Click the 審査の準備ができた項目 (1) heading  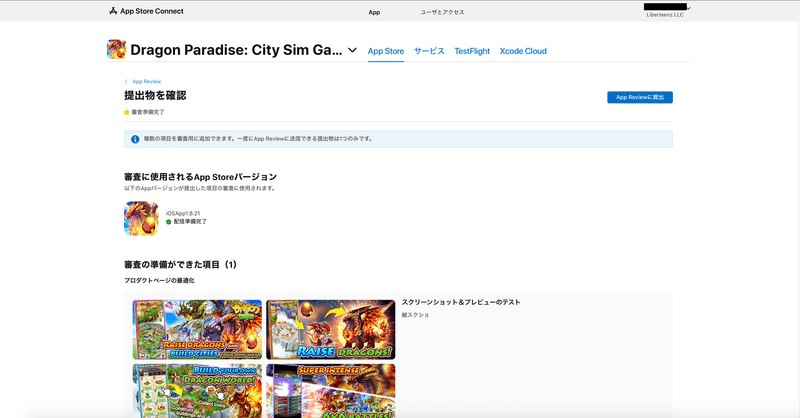pyautogui.click(x=181, y=264)
